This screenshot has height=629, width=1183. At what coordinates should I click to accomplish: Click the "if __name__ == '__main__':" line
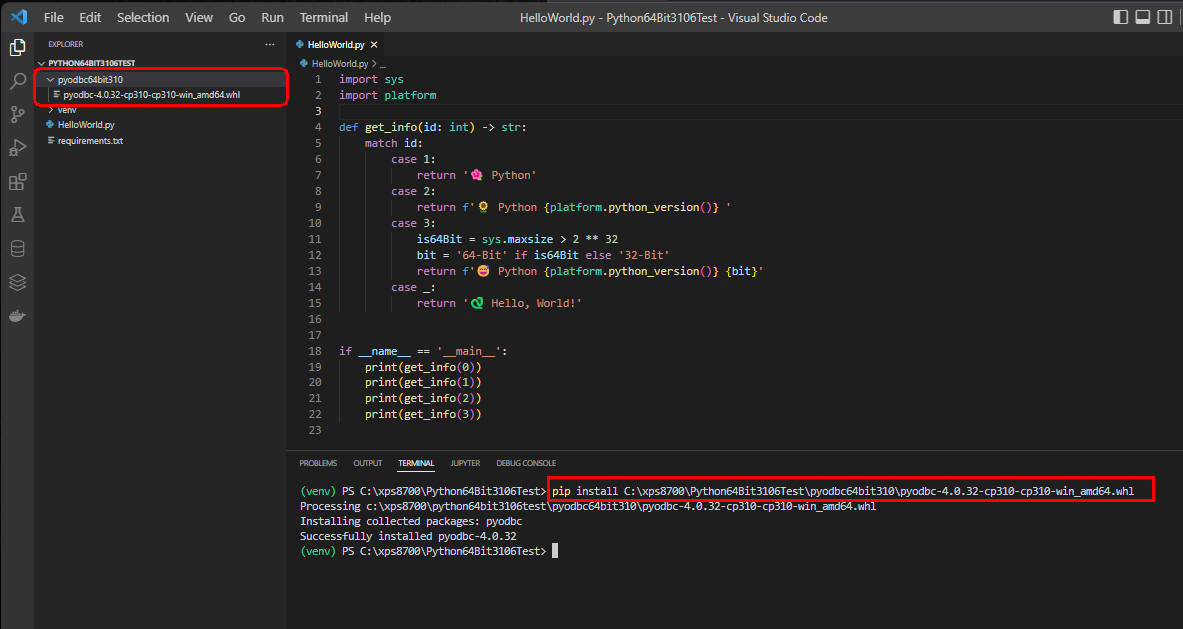pyautogui.click(x=423, y=351)
